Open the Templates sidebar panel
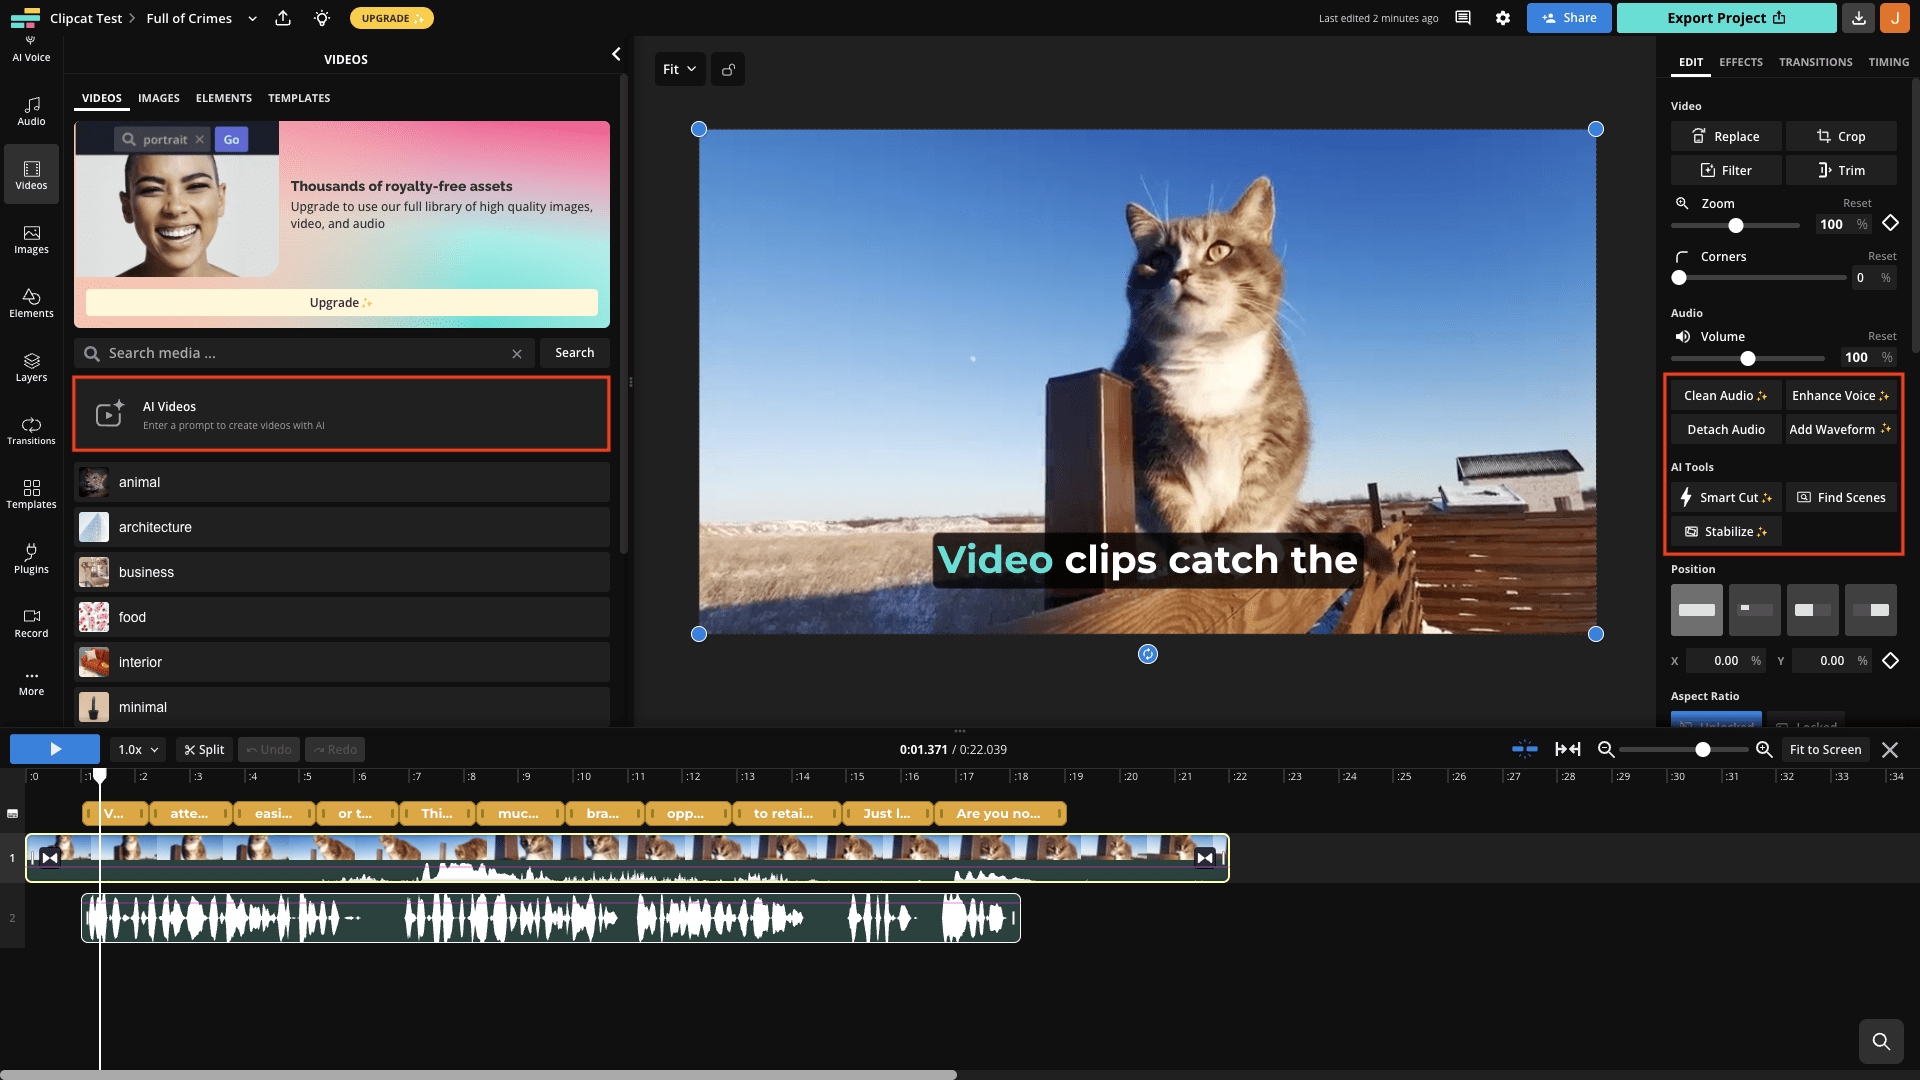The height and width of the screenshot is (1080, 1920). point(31,494)
